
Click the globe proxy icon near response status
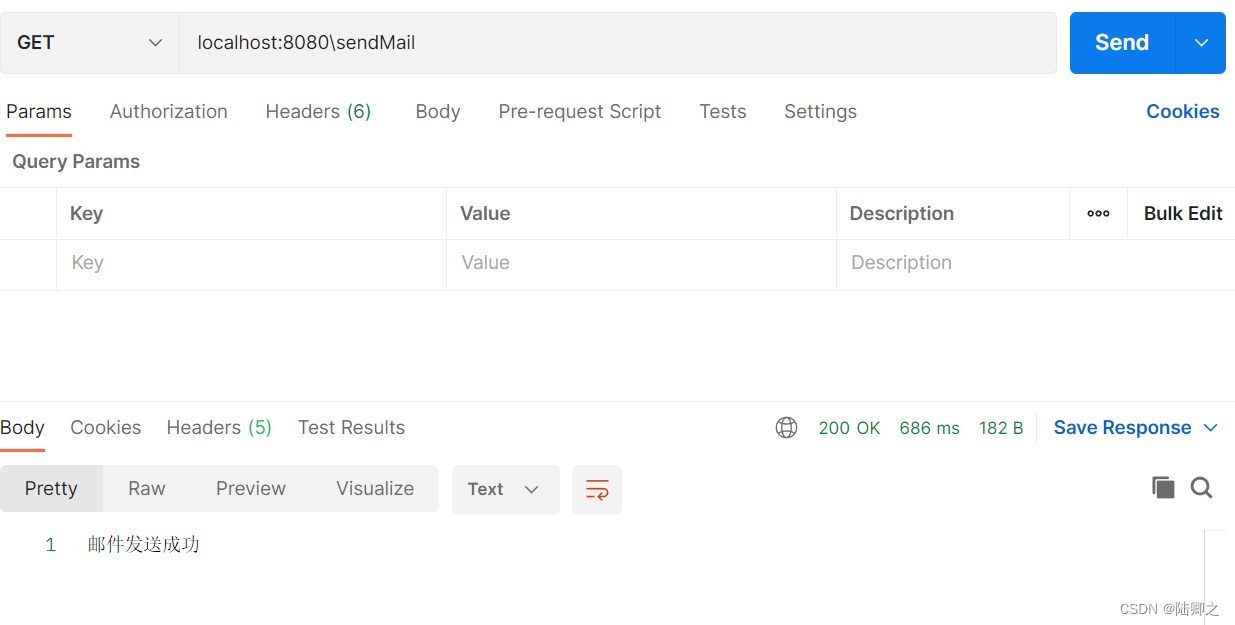click(x=787, y=427)
